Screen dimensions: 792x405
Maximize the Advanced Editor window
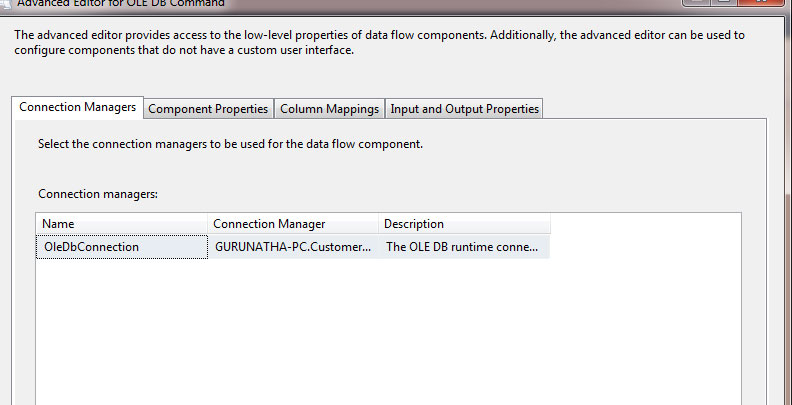[x=723, y=2]
